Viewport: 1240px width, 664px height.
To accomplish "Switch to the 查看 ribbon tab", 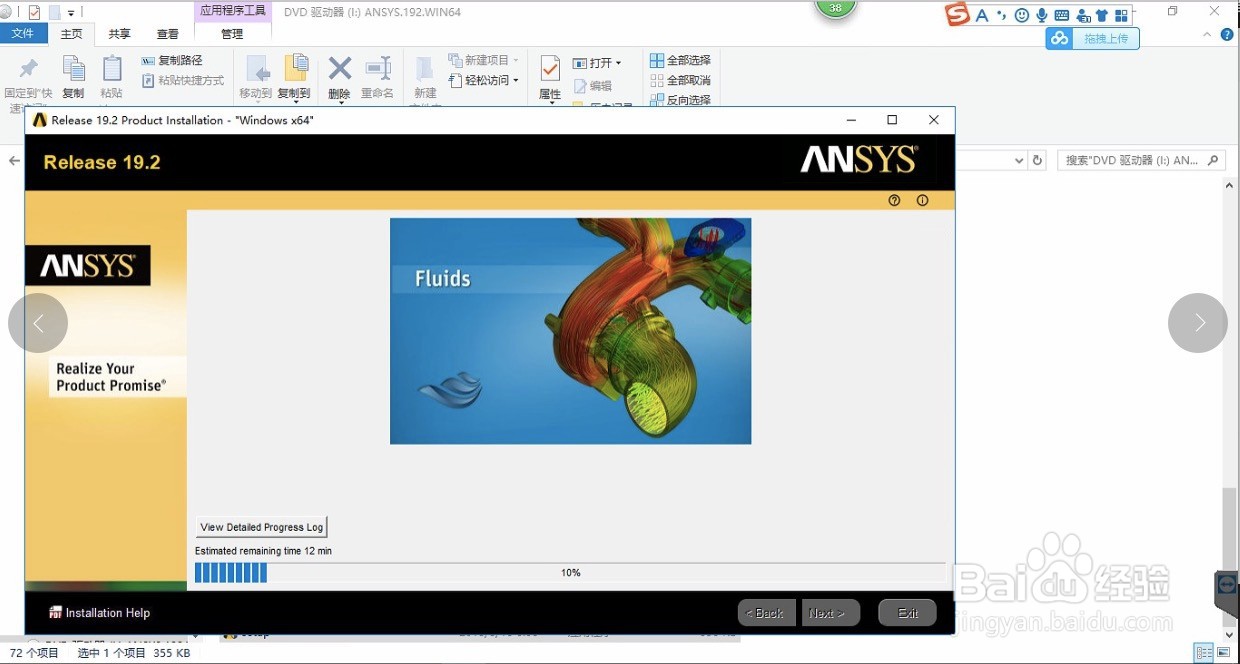I will [168, 34].
